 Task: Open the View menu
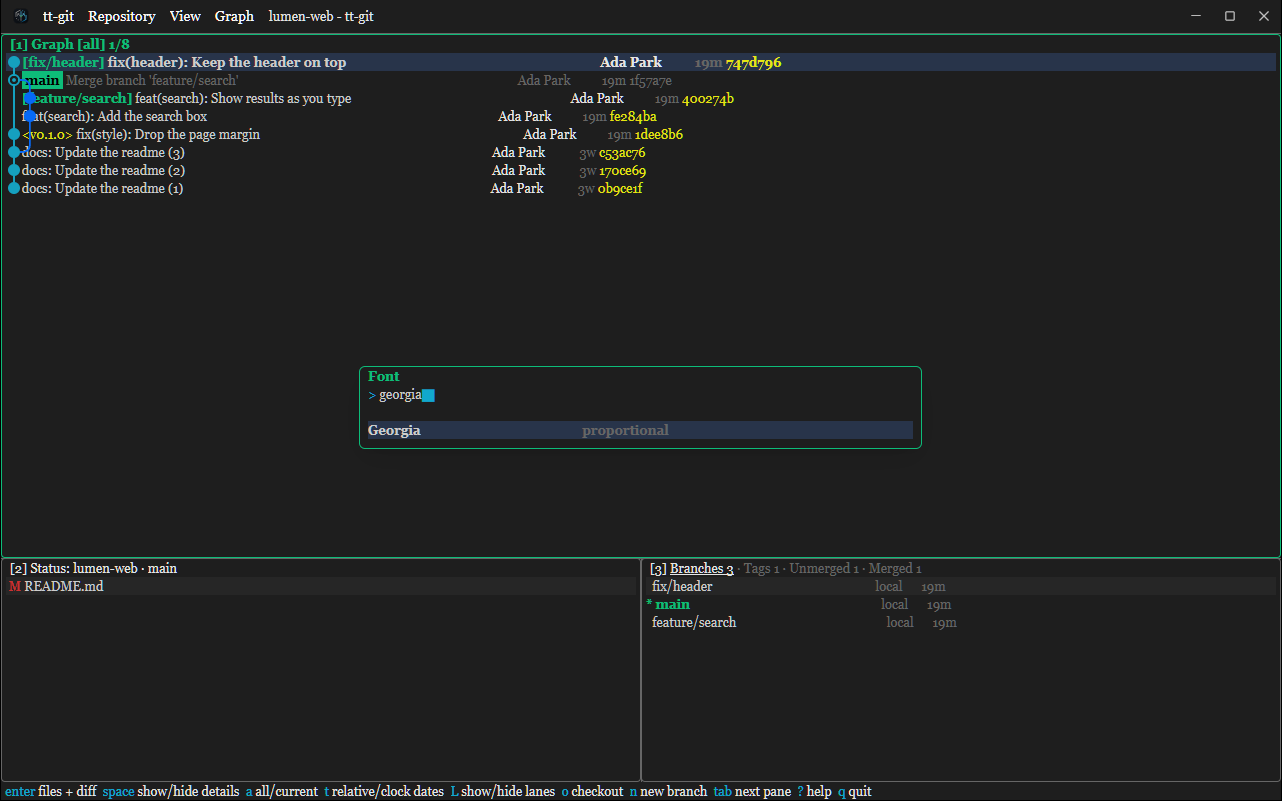coord(185,16)
